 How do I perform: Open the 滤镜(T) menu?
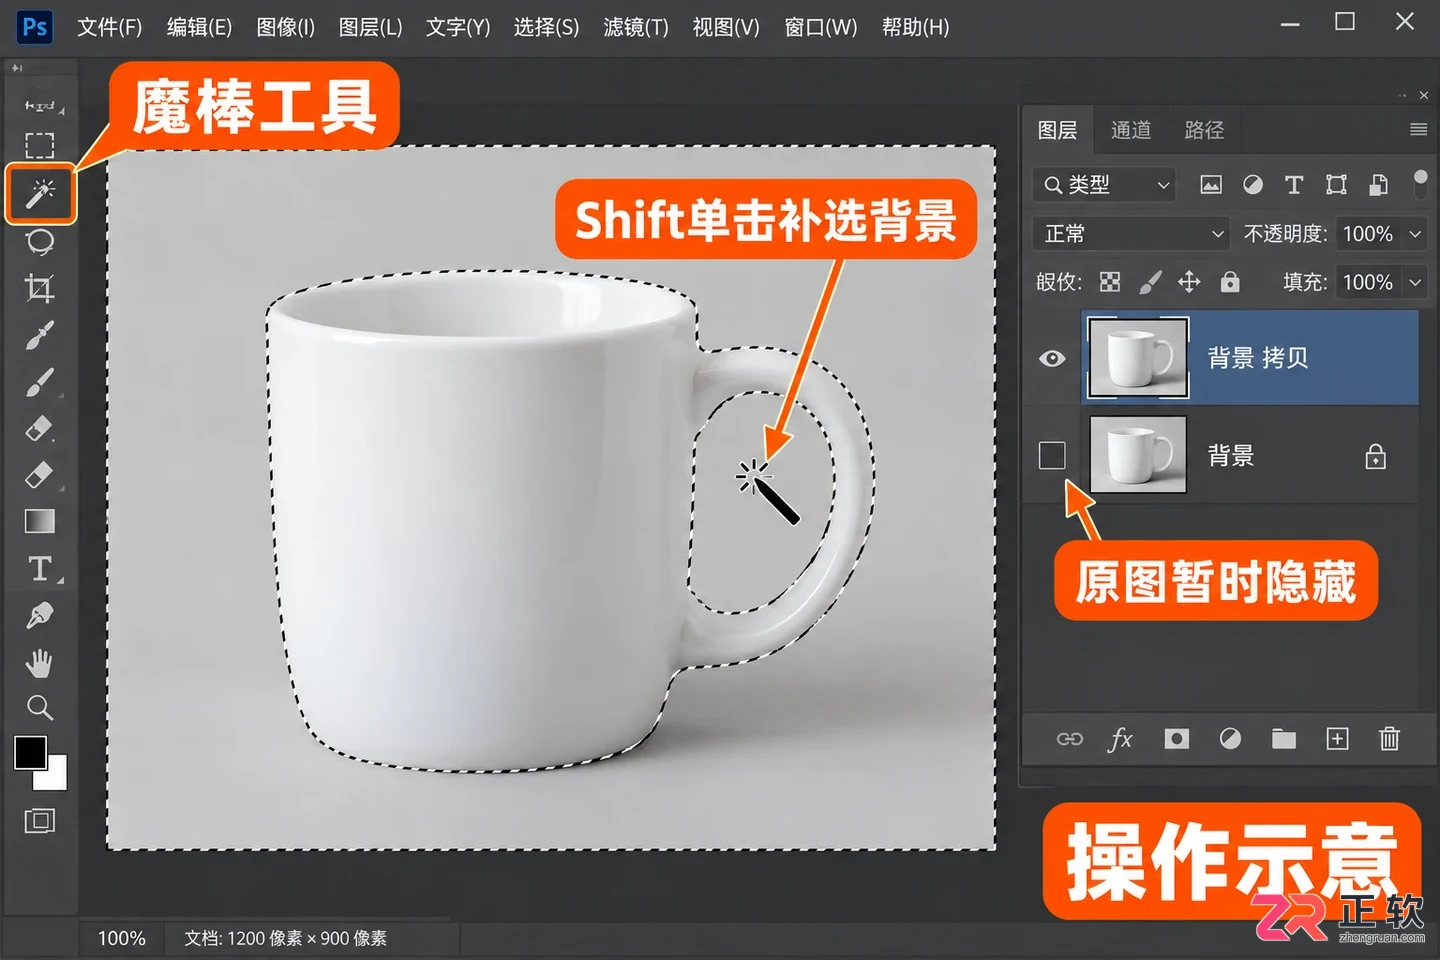coord(636,27)
